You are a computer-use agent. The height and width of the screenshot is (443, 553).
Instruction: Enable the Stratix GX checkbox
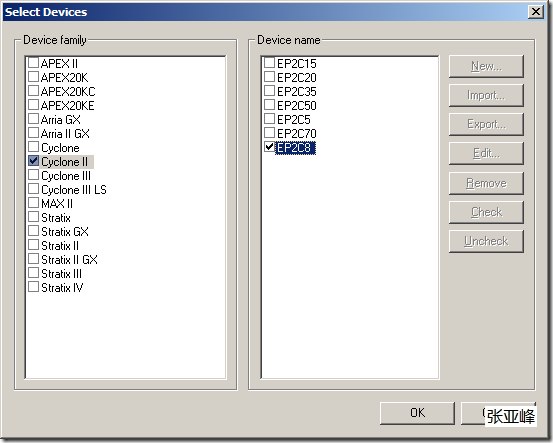(x=33, y=231)
